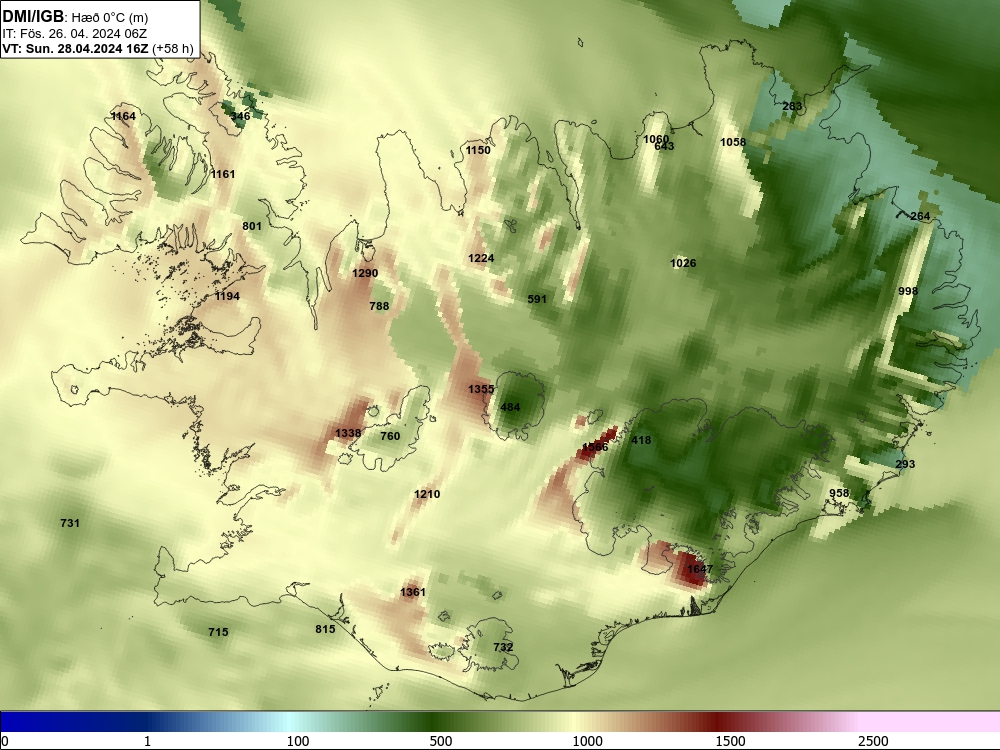Select the 731 value over the sea

70,524
